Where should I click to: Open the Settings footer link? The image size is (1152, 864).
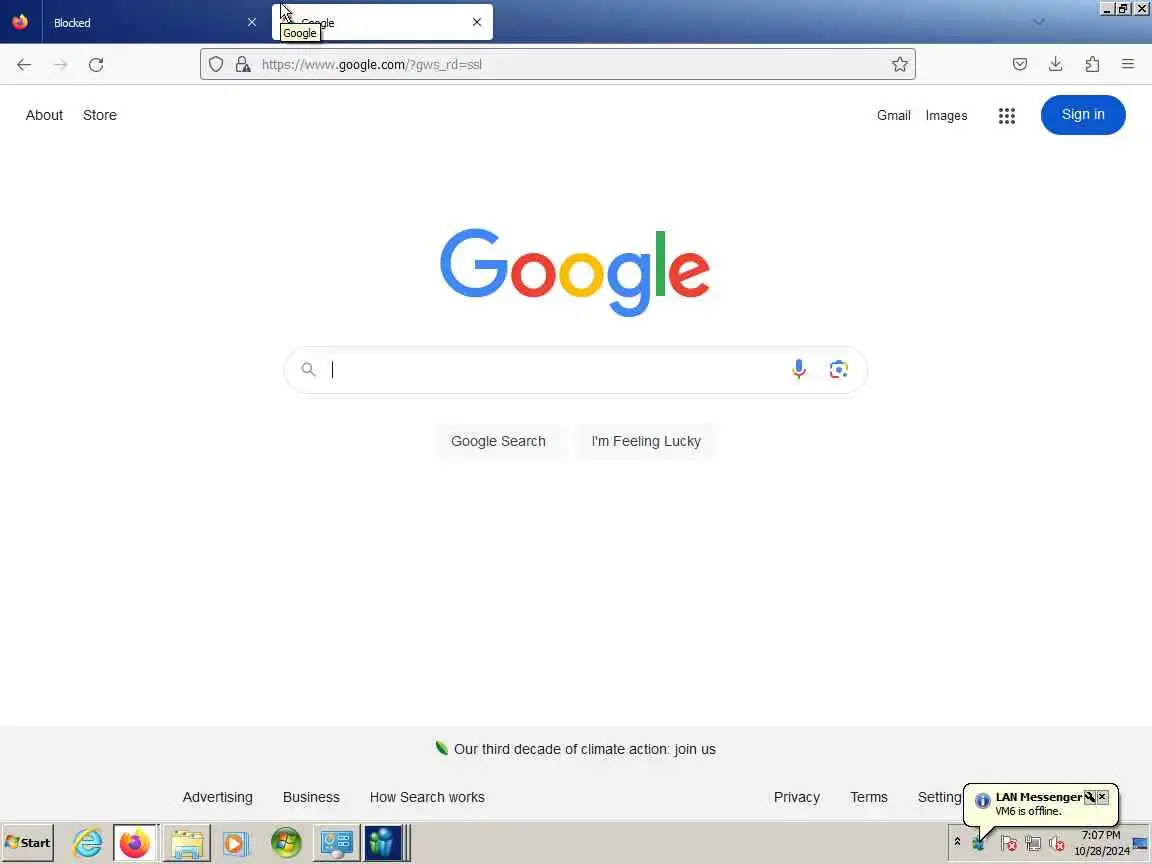(x=940, y=797)
